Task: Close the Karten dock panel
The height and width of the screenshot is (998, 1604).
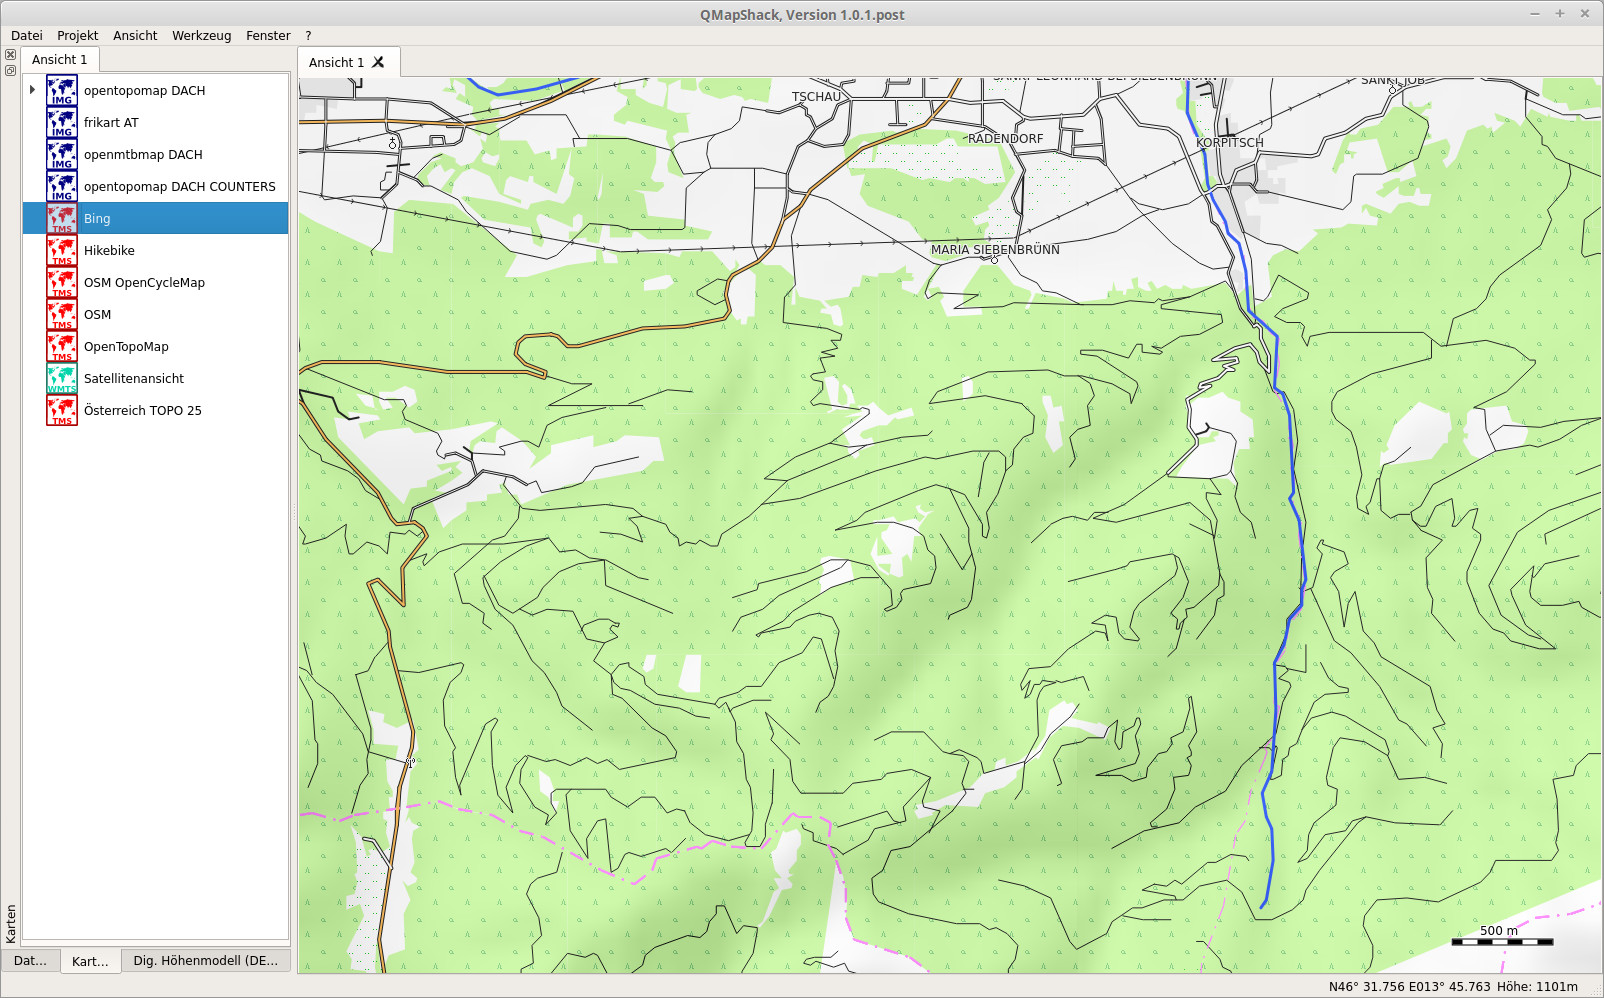Action: click(10, 55)
